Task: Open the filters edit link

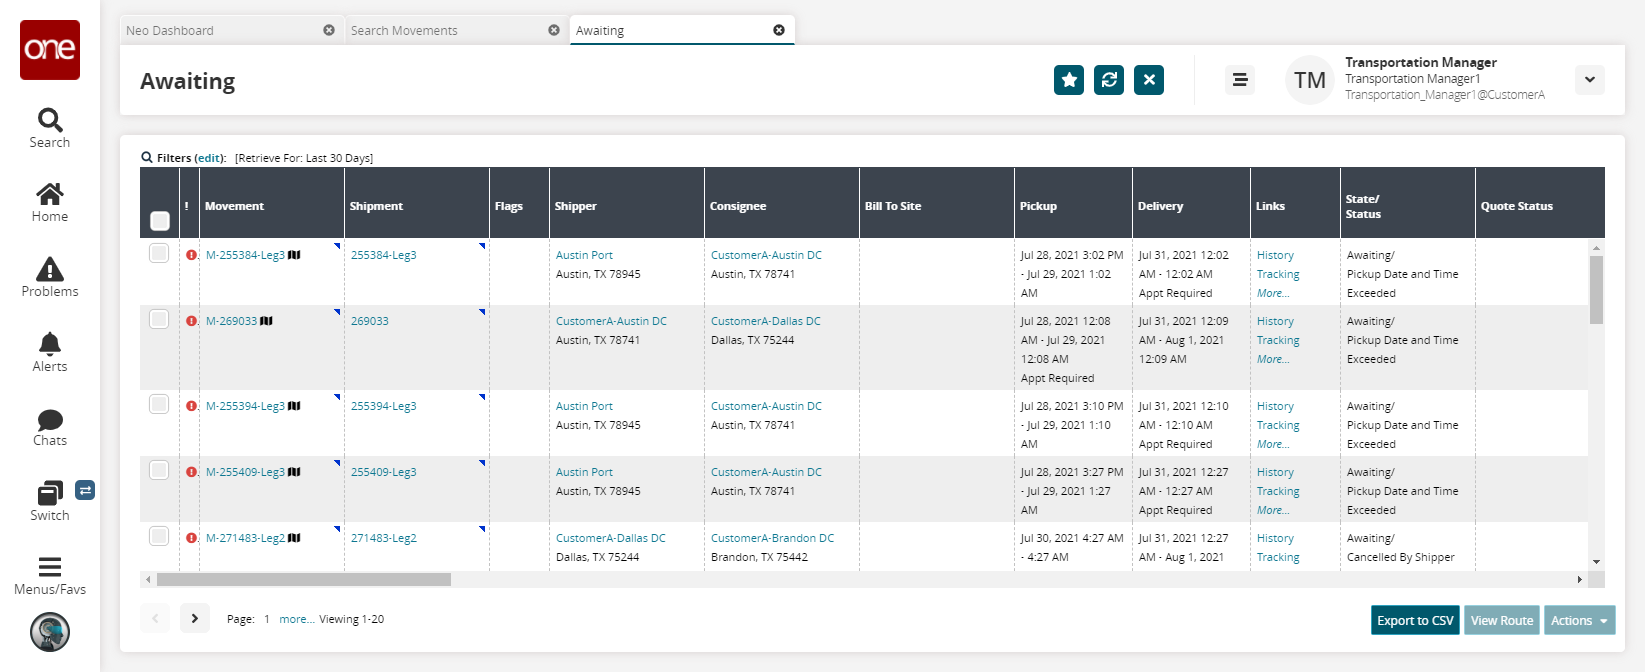Action: [209, 158]
